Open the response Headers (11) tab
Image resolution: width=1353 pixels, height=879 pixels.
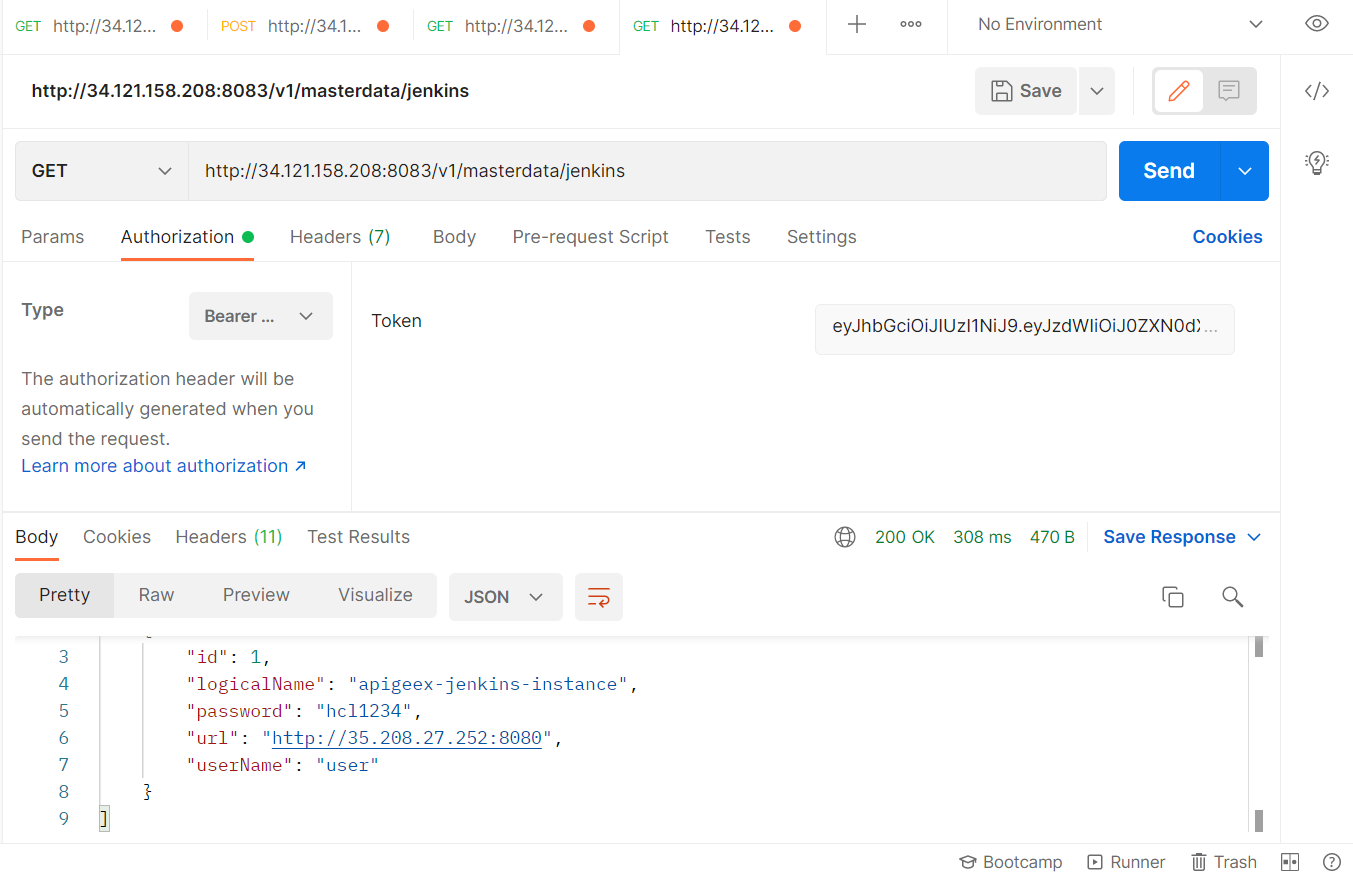point(229,537)
